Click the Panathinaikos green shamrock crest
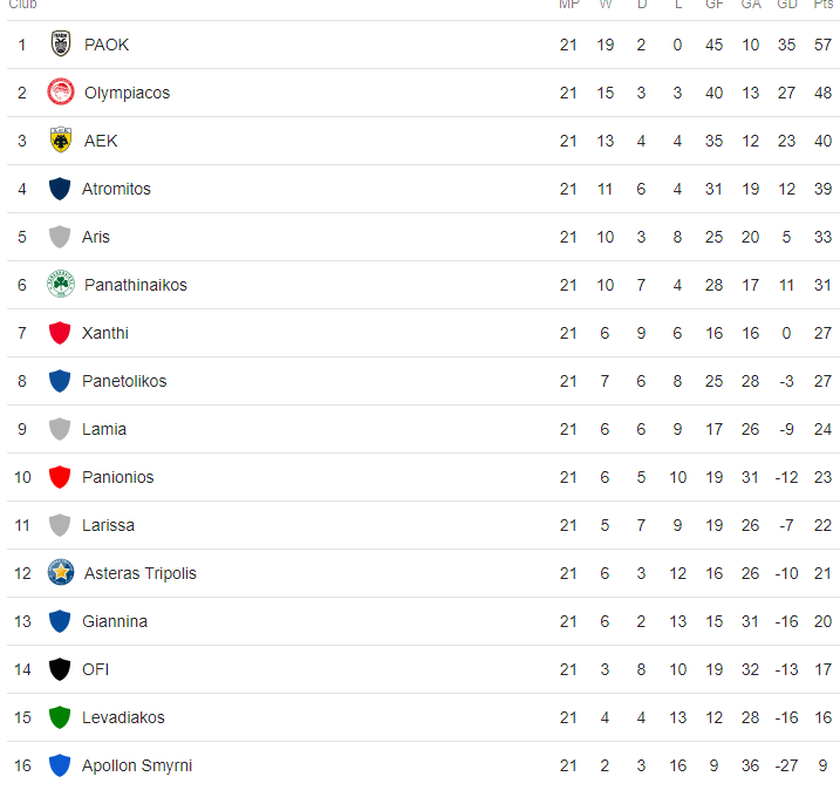Screen dimensions: 840x797 [60, 285]
